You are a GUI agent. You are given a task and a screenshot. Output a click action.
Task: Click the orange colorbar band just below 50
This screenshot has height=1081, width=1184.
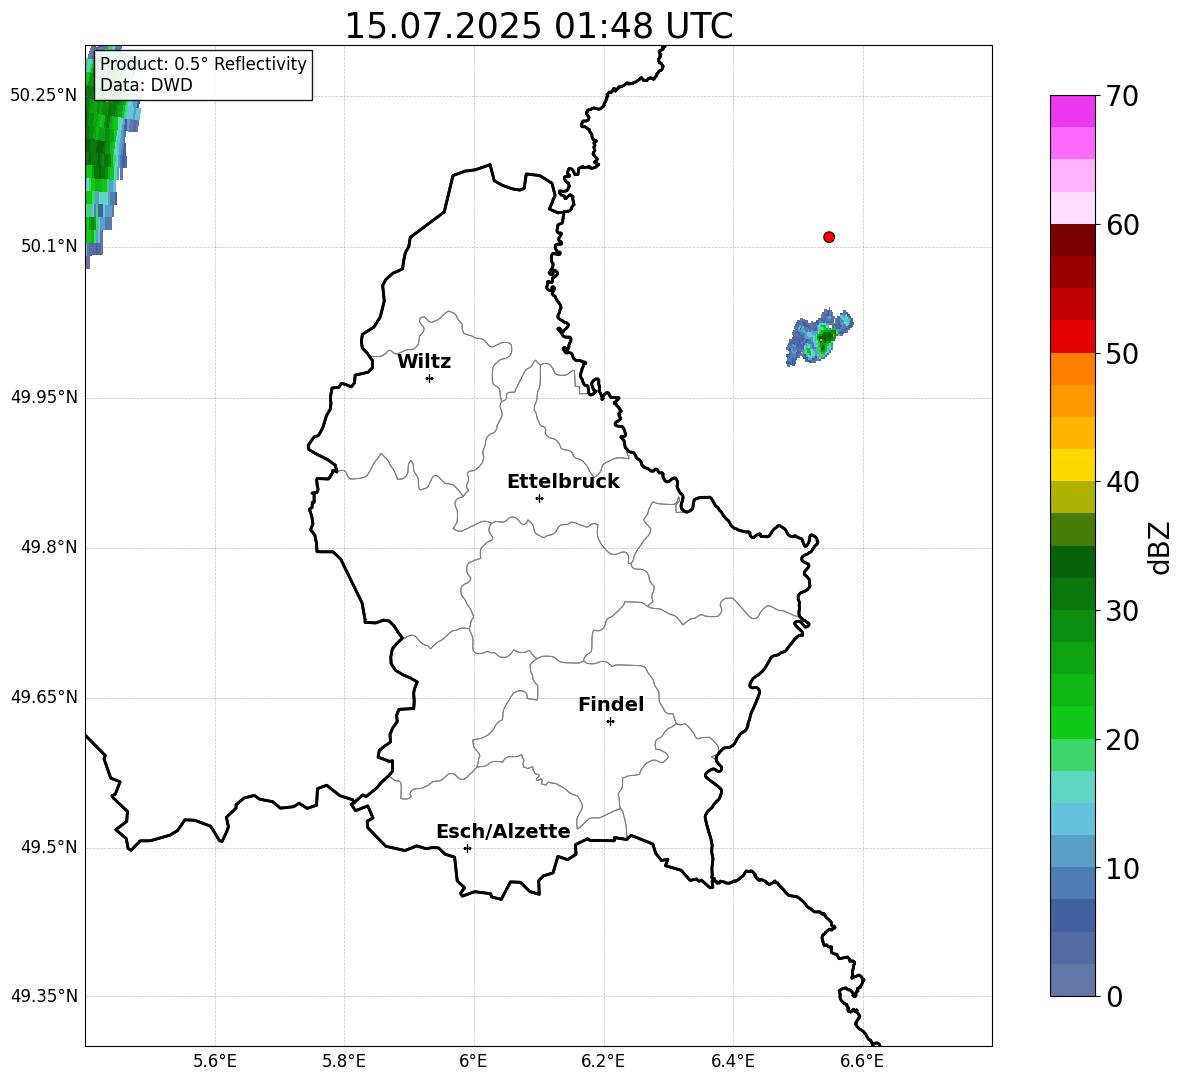[1073, 369]
